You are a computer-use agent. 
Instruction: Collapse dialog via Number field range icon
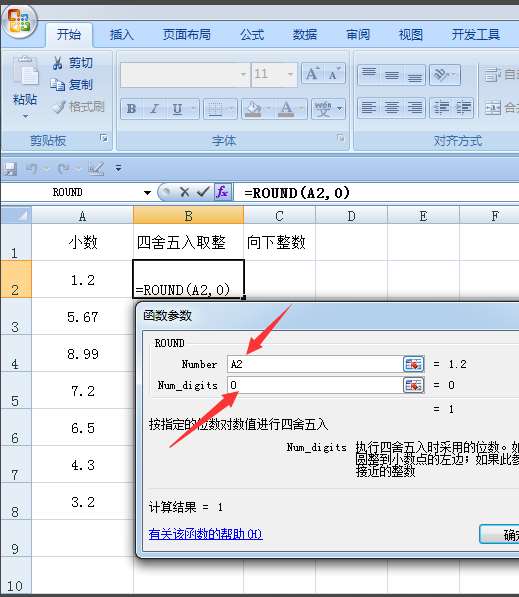(414, 364)
